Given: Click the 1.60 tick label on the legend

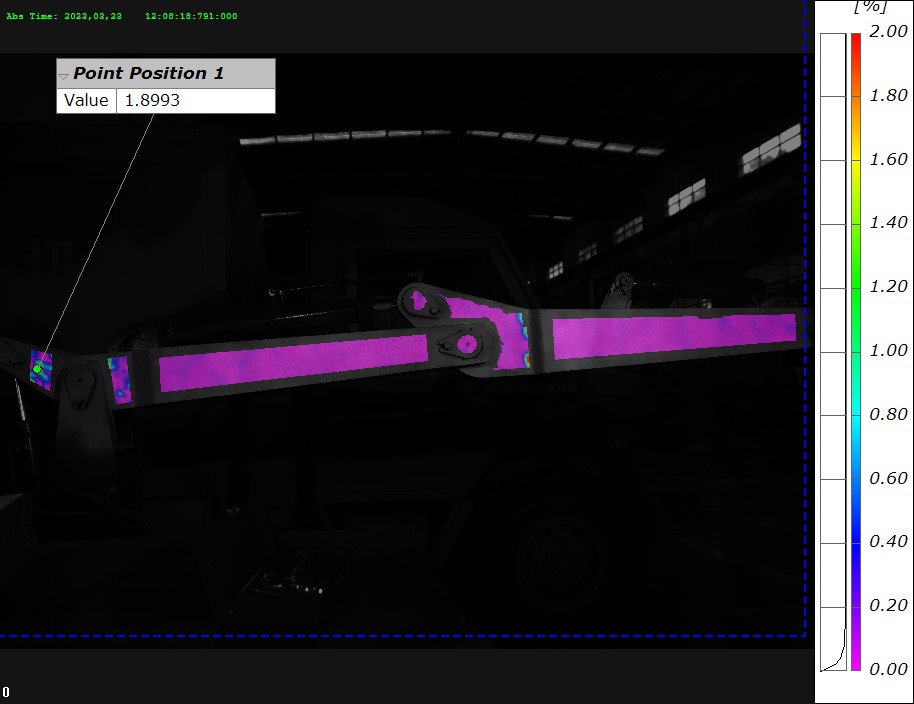Looking at the screenshot, I should pyautogui.click(x=888, y=159).
